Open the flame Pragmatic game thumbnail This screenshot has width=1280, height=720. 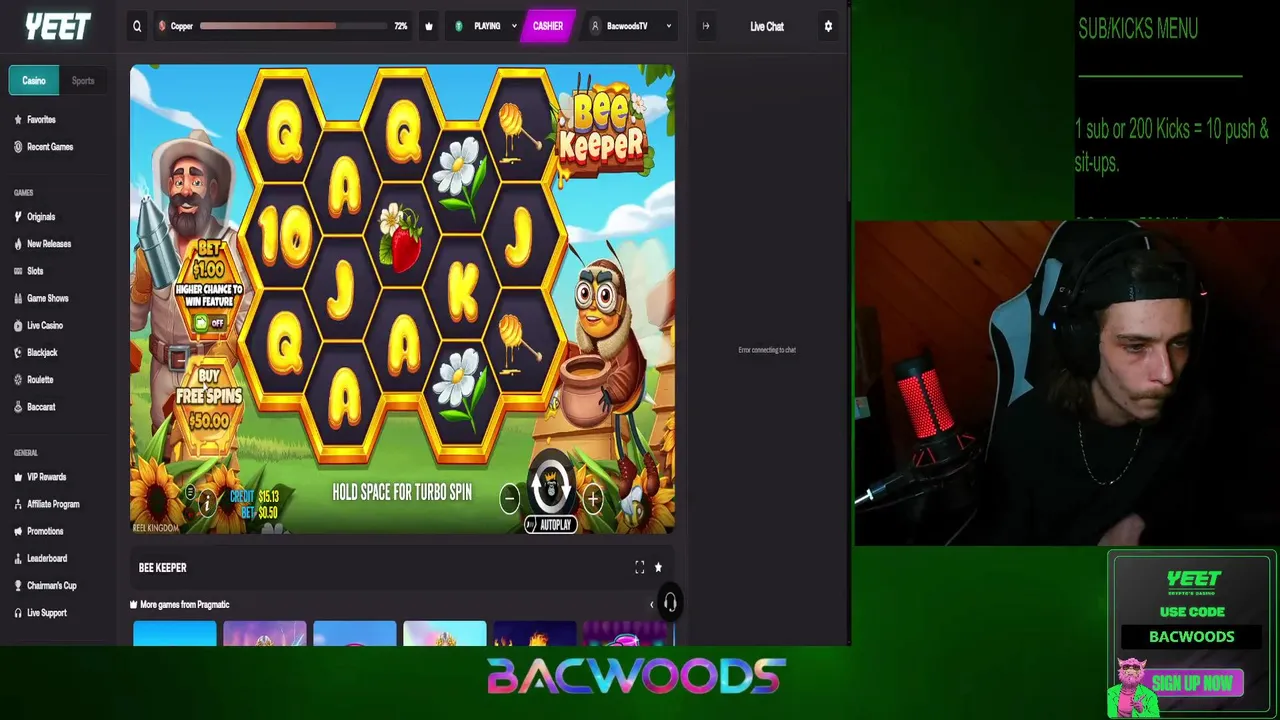pos(535,633)
